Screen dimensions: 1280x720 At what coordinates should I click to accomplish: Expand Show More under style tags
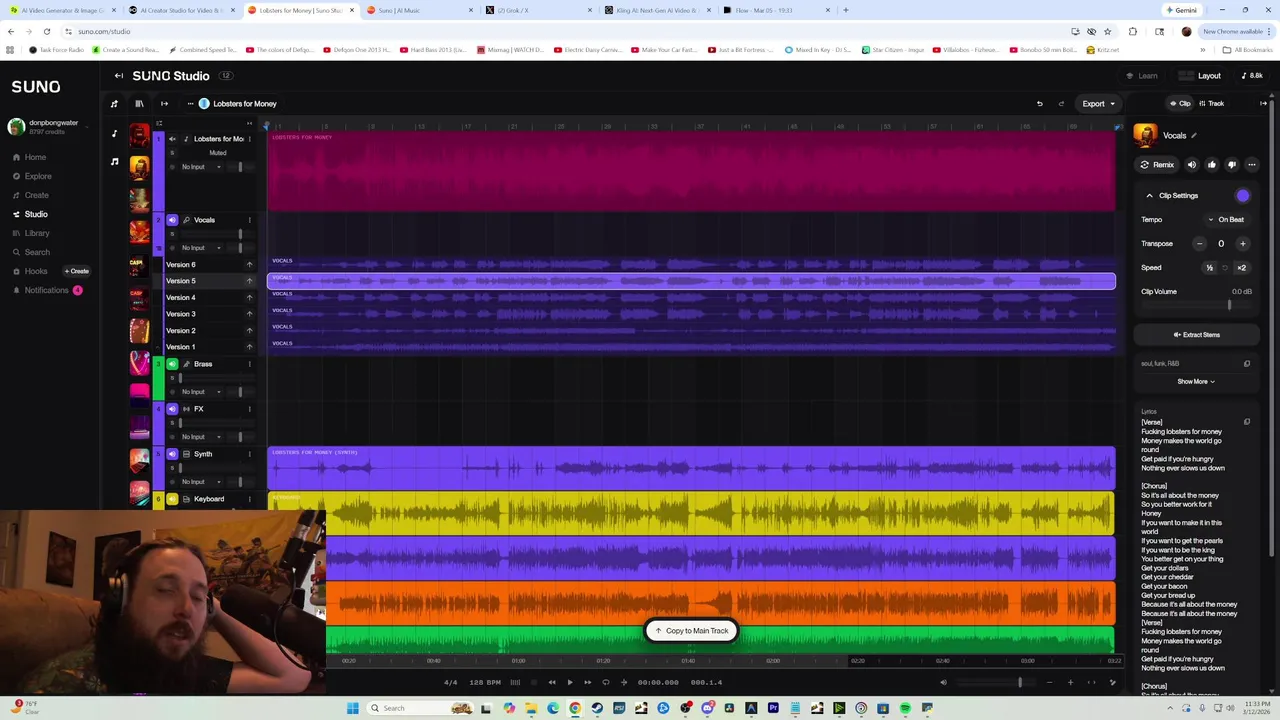1196,381
